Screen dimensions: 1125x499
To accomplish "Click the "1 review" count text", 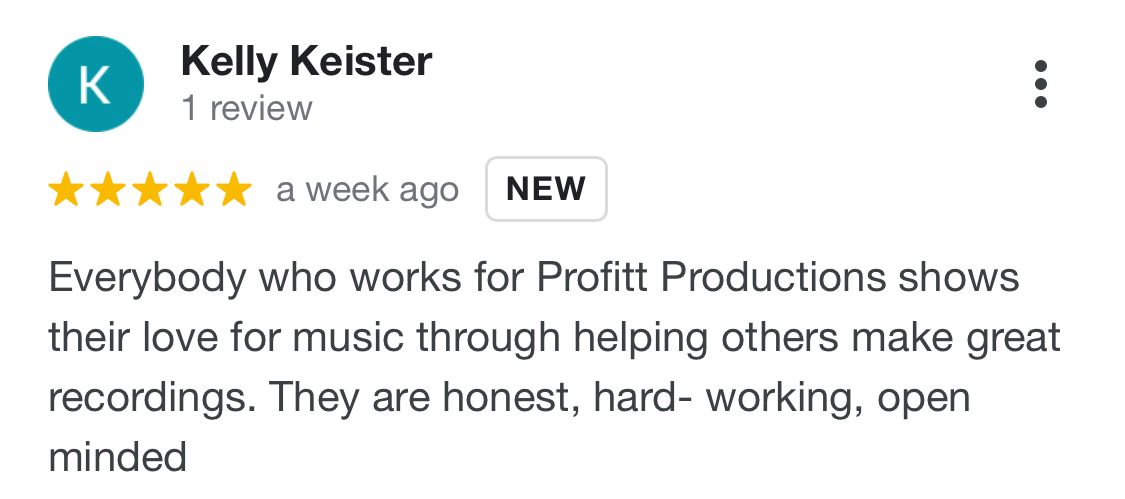I will [246, 108].
